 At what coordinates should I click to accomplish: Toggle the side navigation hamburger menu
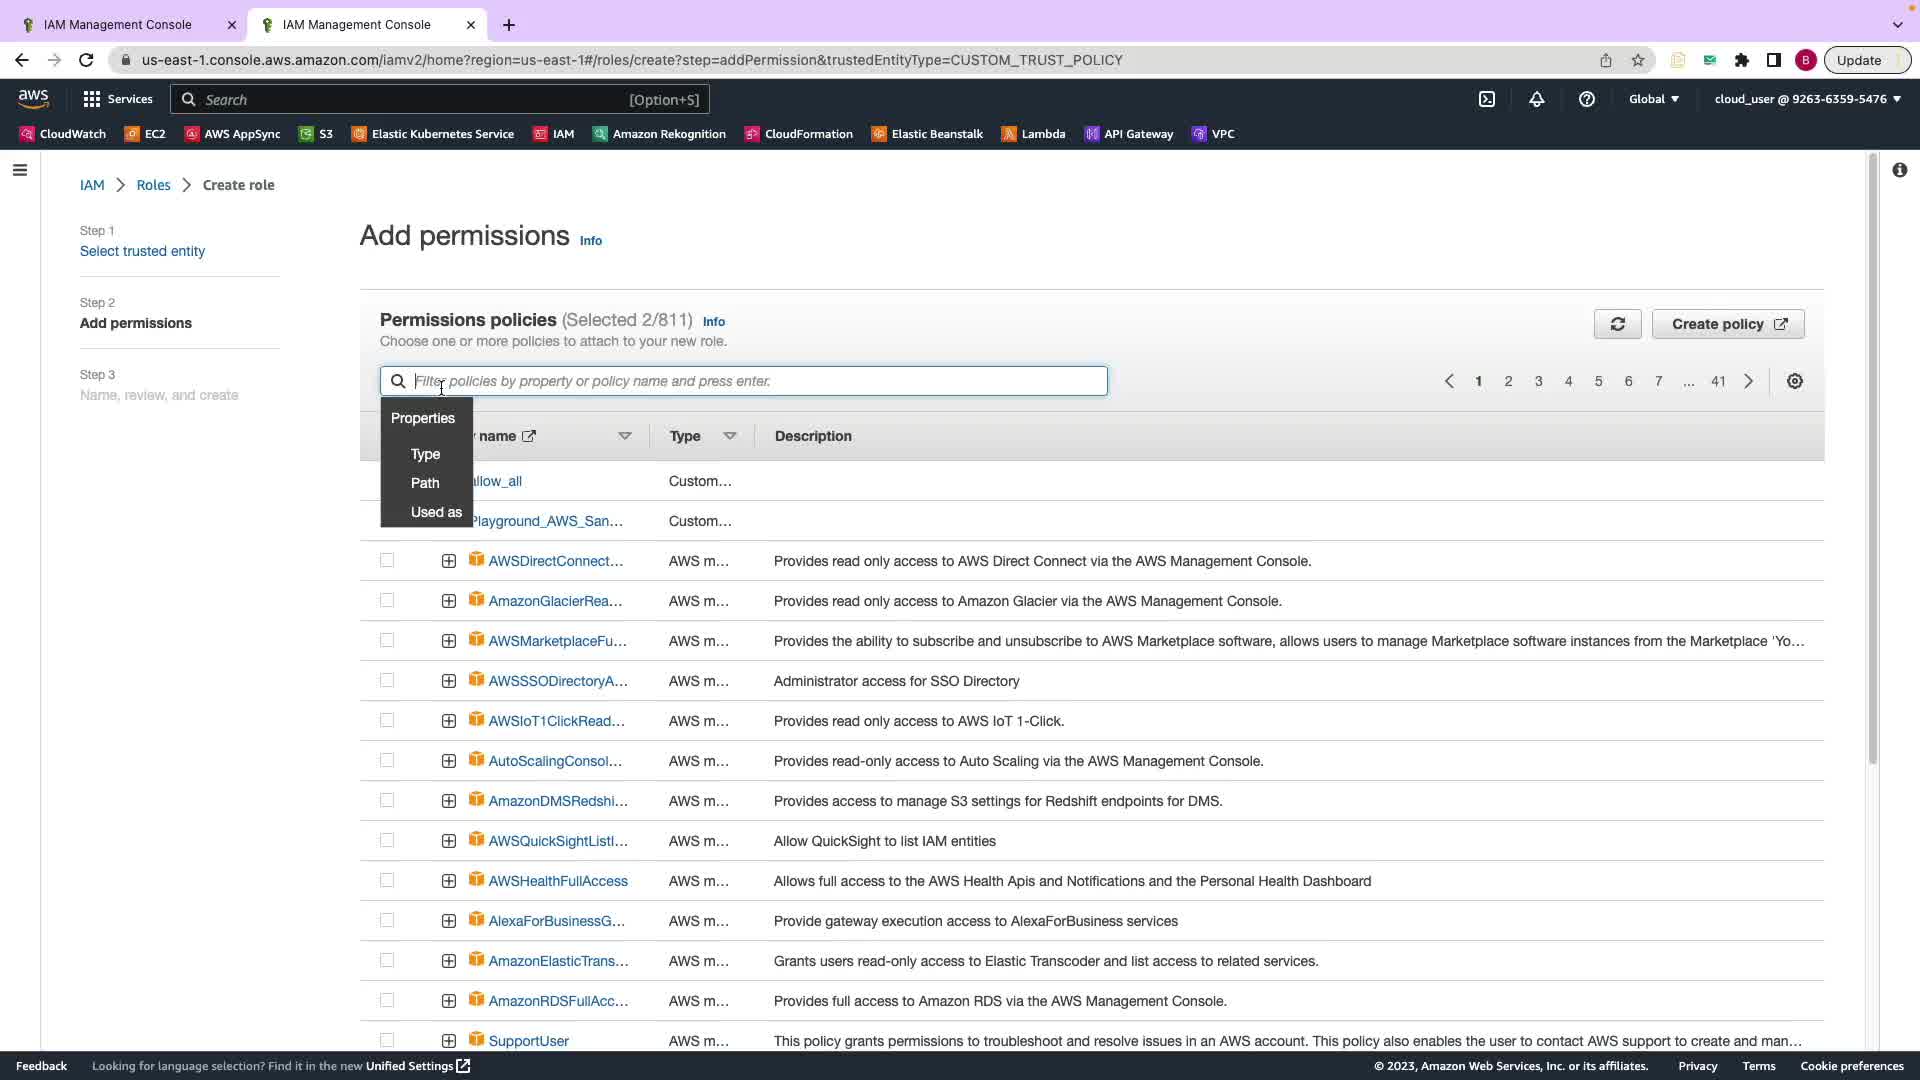tap(19, 170)
